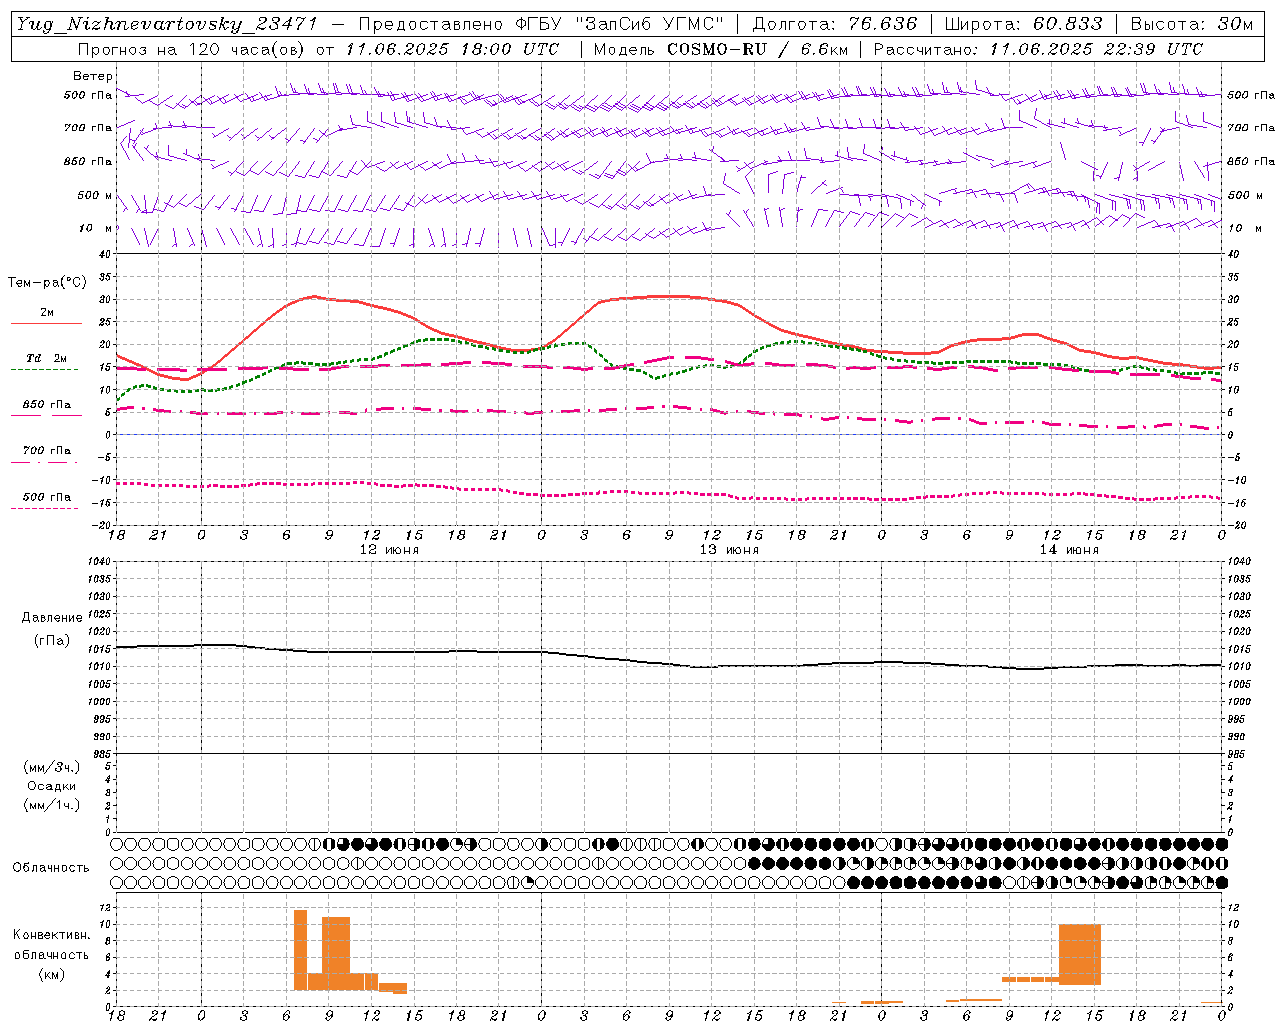Click the Осадки precipitation label
The width and height of the screenshot is (1280, 1024).
tap(52, 786)
